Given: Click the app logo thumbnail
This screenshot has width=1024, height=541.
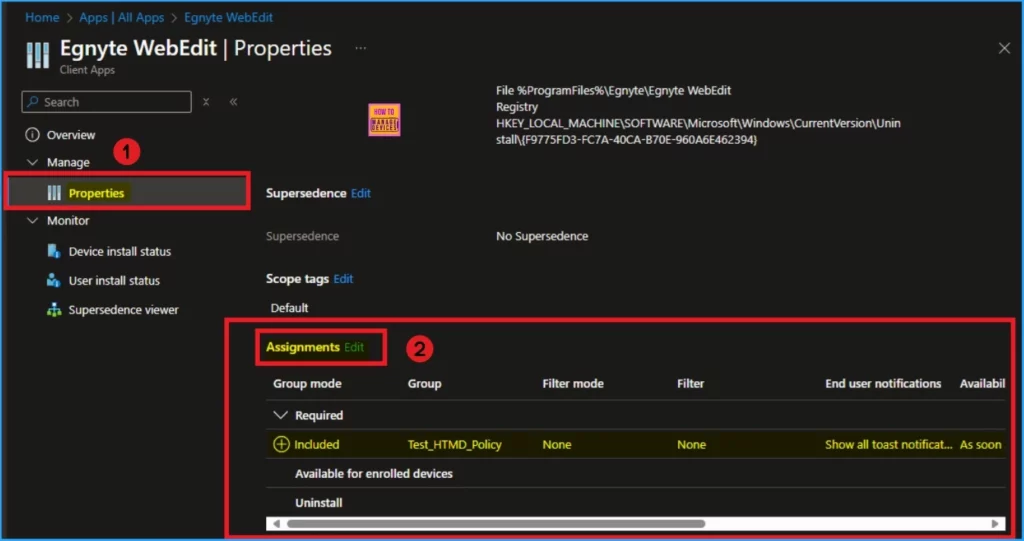Looking at the screenshot, I should 384,120.
